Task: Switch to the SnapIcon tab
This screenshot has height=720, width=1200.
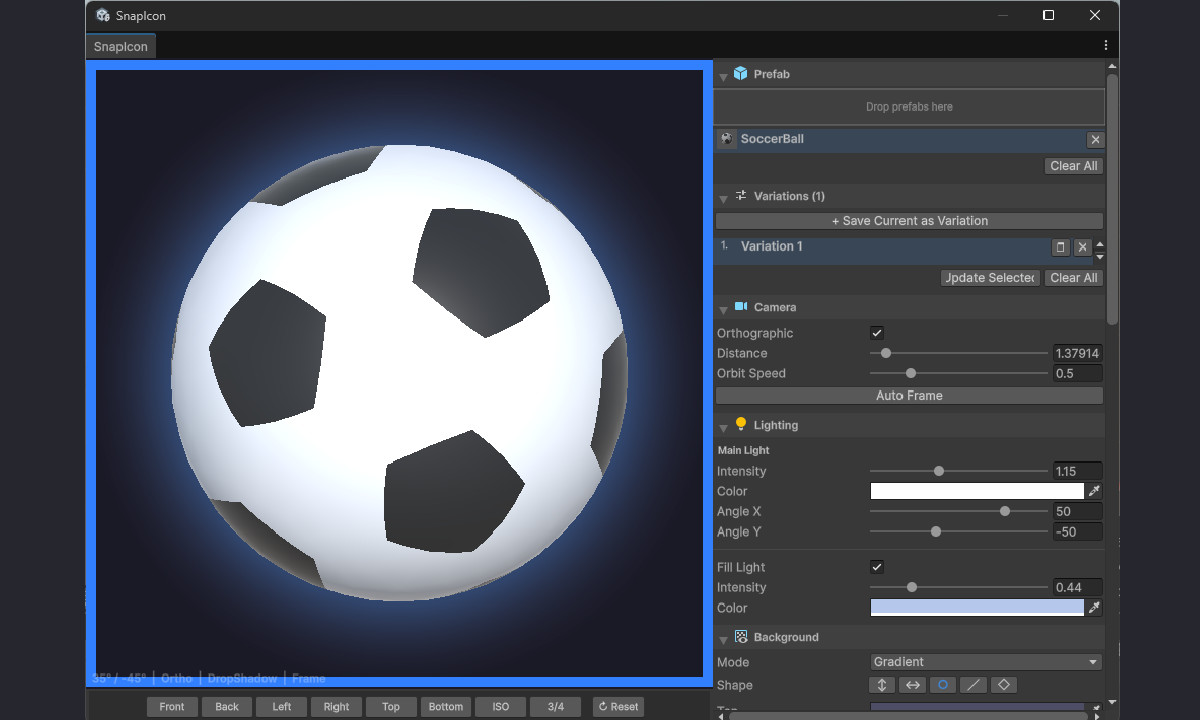Action: 119,46
